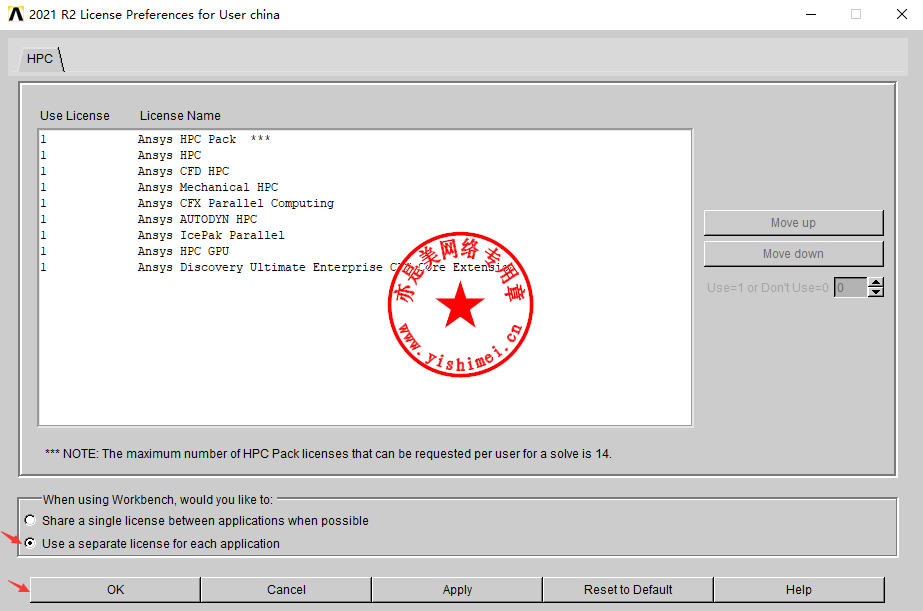Select the Ansys IcePak Parallel row
Screen dimensions: 923x611
365,235
